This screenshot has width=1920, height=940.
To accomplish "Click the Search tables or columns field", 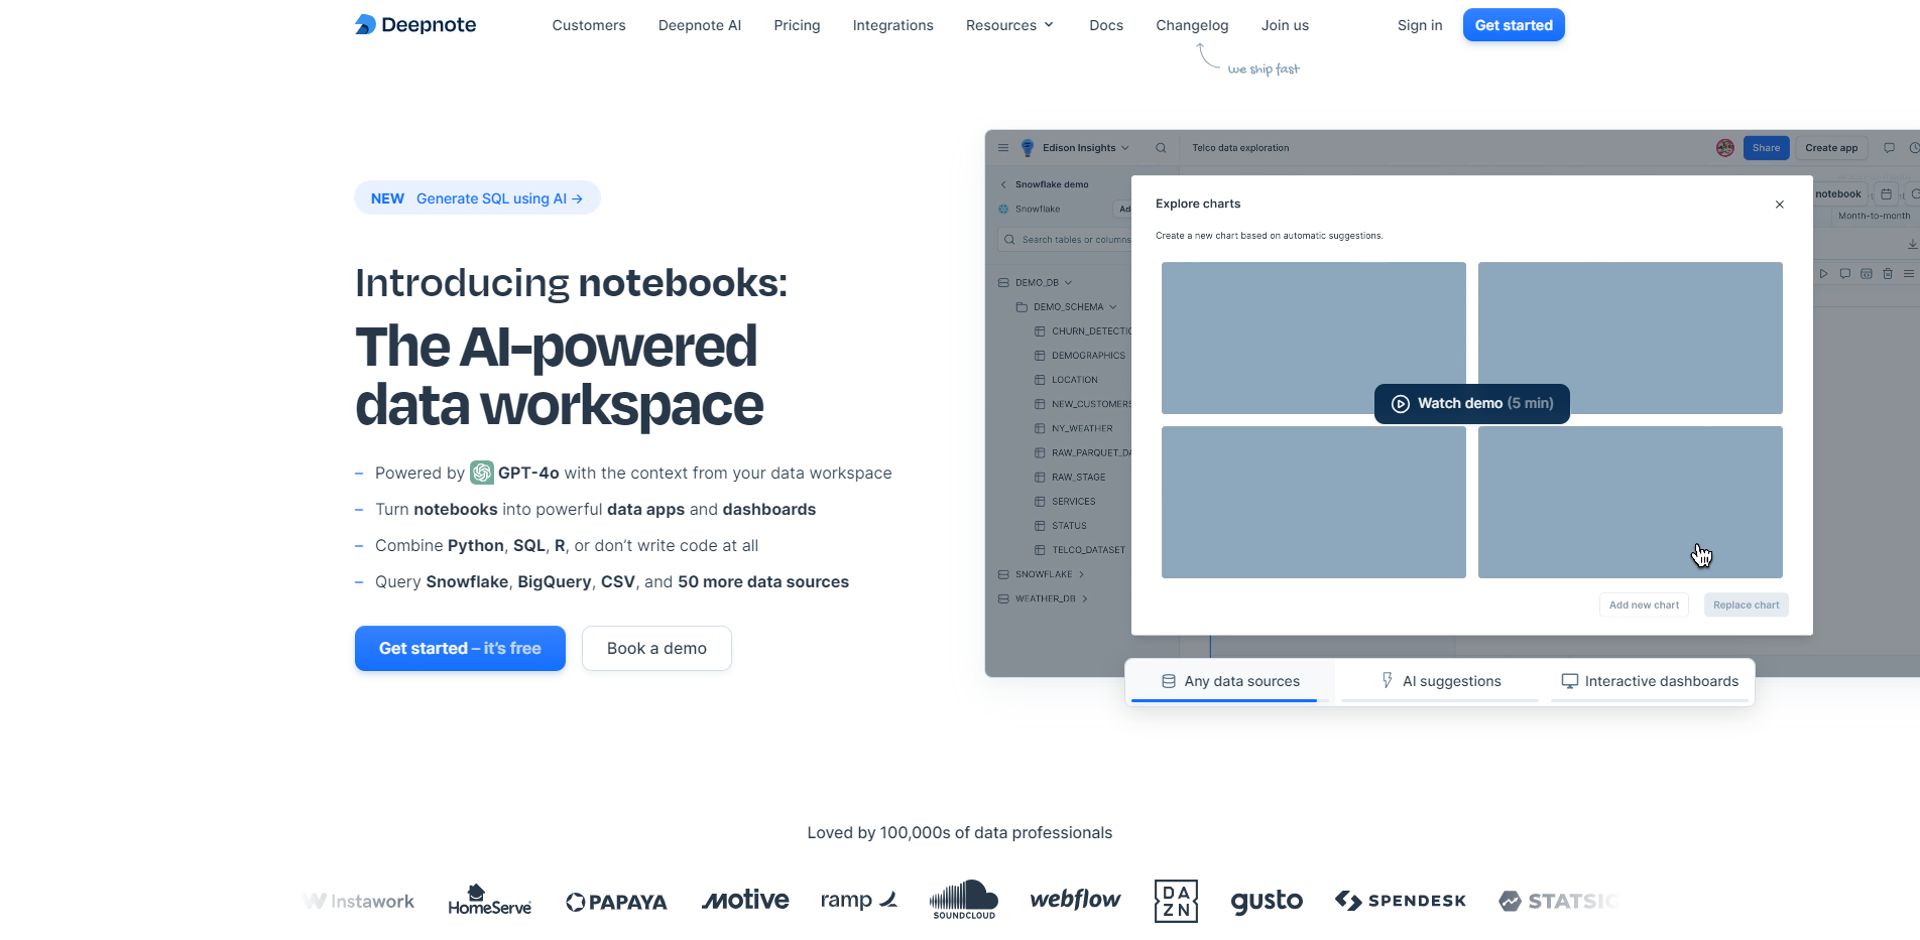I will pyautogui.click(x=1066, y=240).
